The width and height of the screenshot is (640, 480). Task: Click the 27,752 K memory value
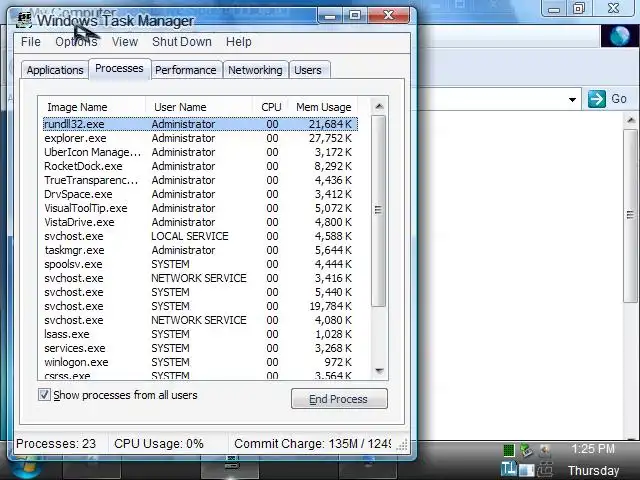click(x=330, y=138)
